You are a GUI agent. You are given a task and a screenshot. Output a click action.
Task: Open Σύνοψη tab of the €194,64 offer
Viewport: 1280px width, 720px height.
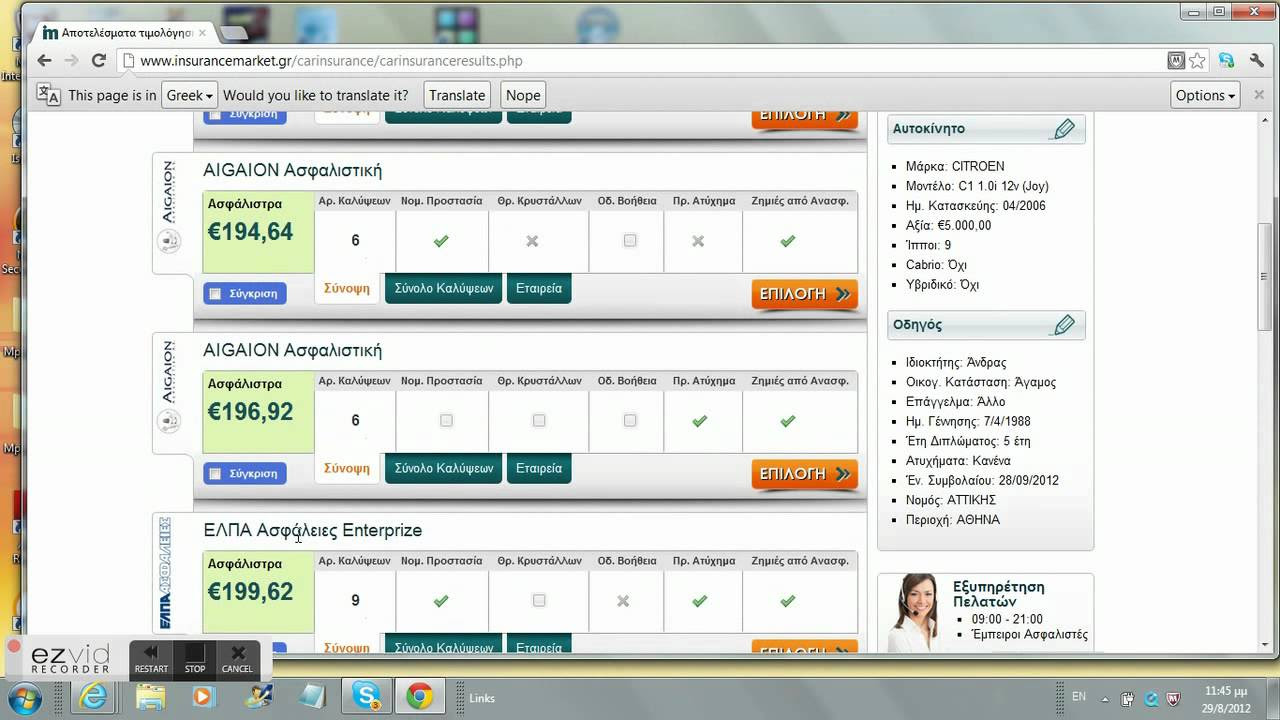pos(347,288)
